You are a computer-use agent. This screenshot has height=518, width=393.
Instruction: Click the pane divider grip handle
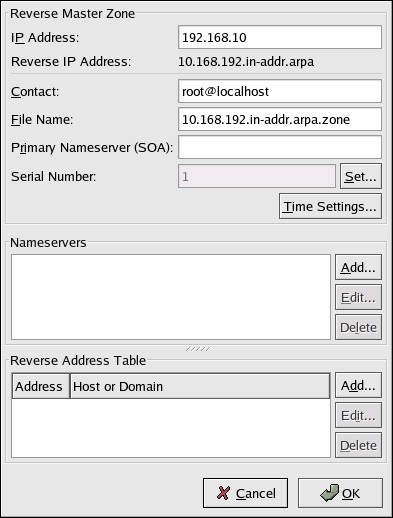point(198,349)
